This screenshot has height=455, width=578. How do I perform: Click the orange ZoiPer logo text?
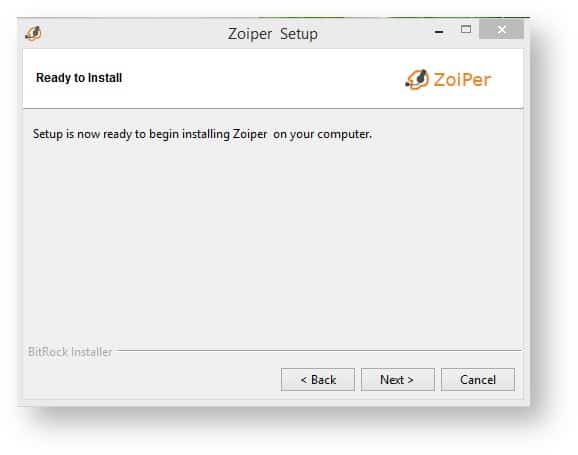pos(462,80)
